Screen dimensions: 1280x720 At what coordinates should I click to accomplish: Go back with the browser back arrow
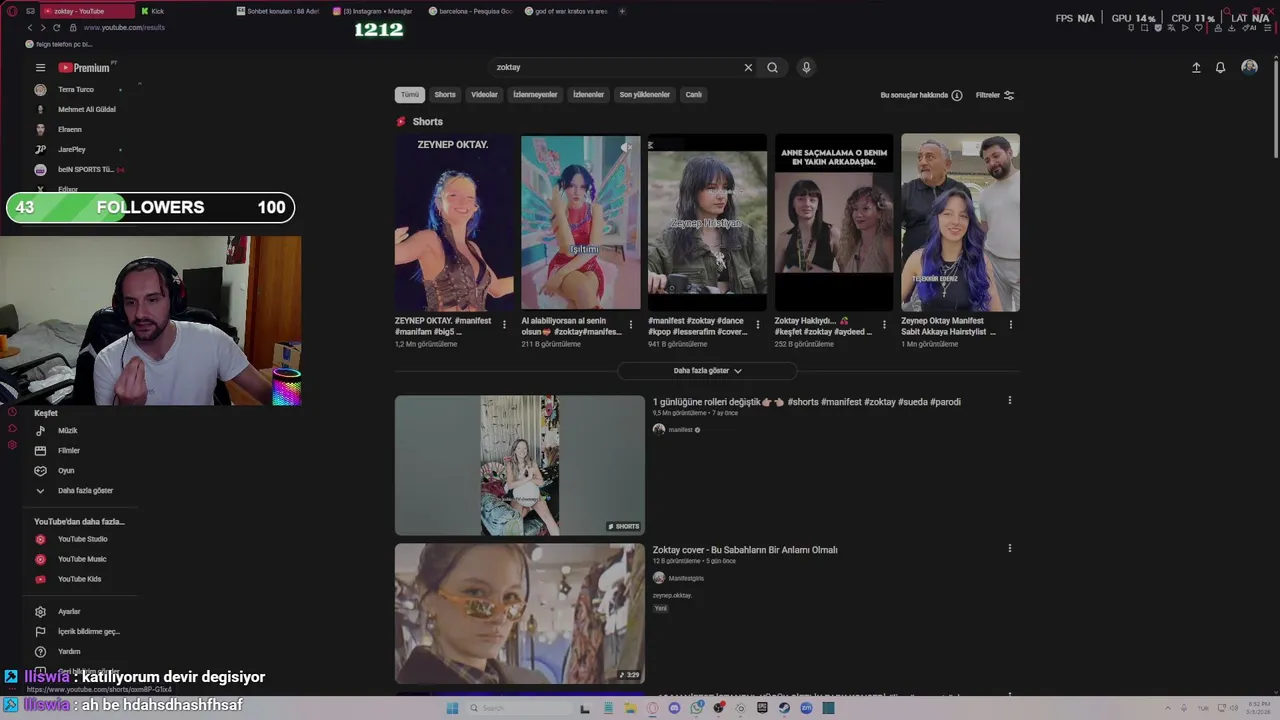[x=29, y=28]
